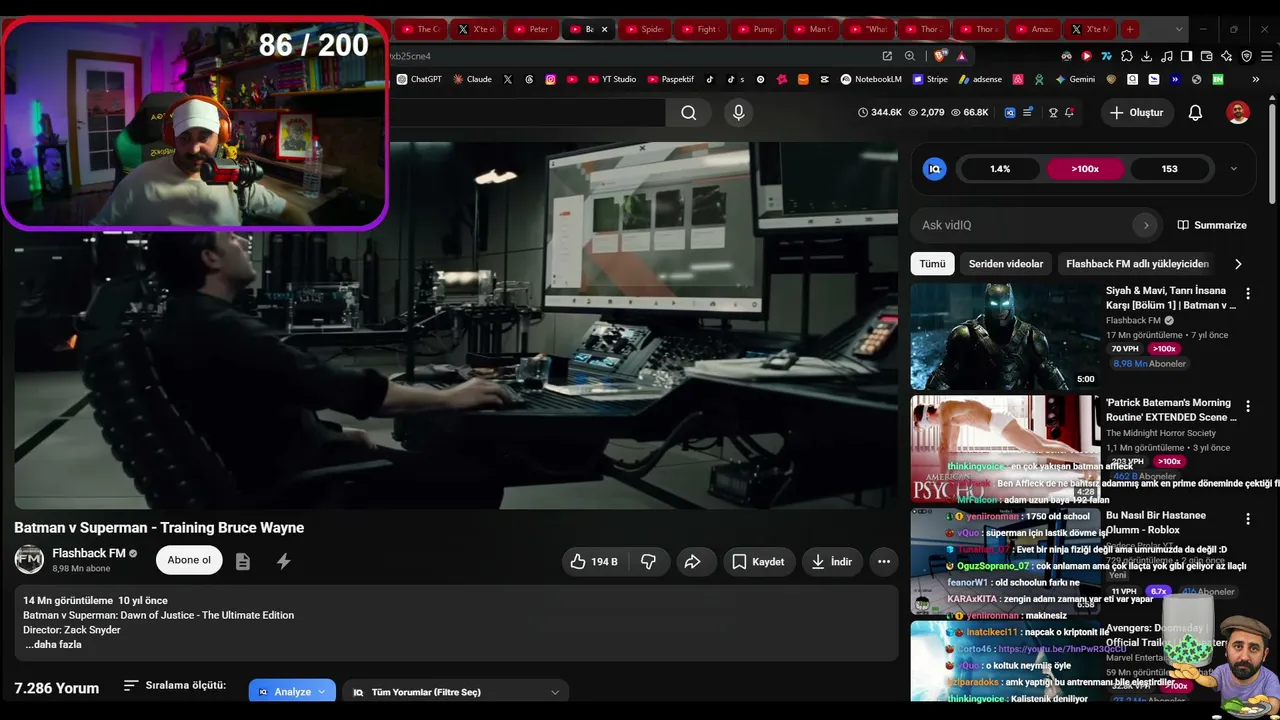
Task: Toggle the browser sidebar panel
Action: coord(1186,56)
